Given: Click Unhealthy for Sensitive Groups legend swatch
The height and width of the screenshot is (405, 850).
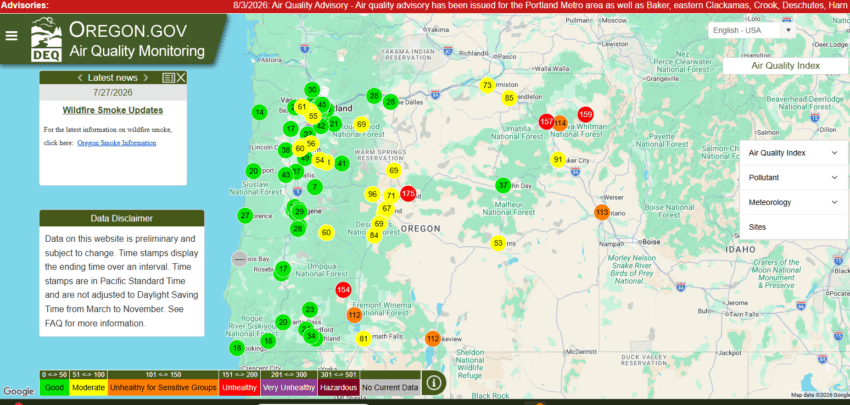Looking at the screenshot, I should [163, 387].
